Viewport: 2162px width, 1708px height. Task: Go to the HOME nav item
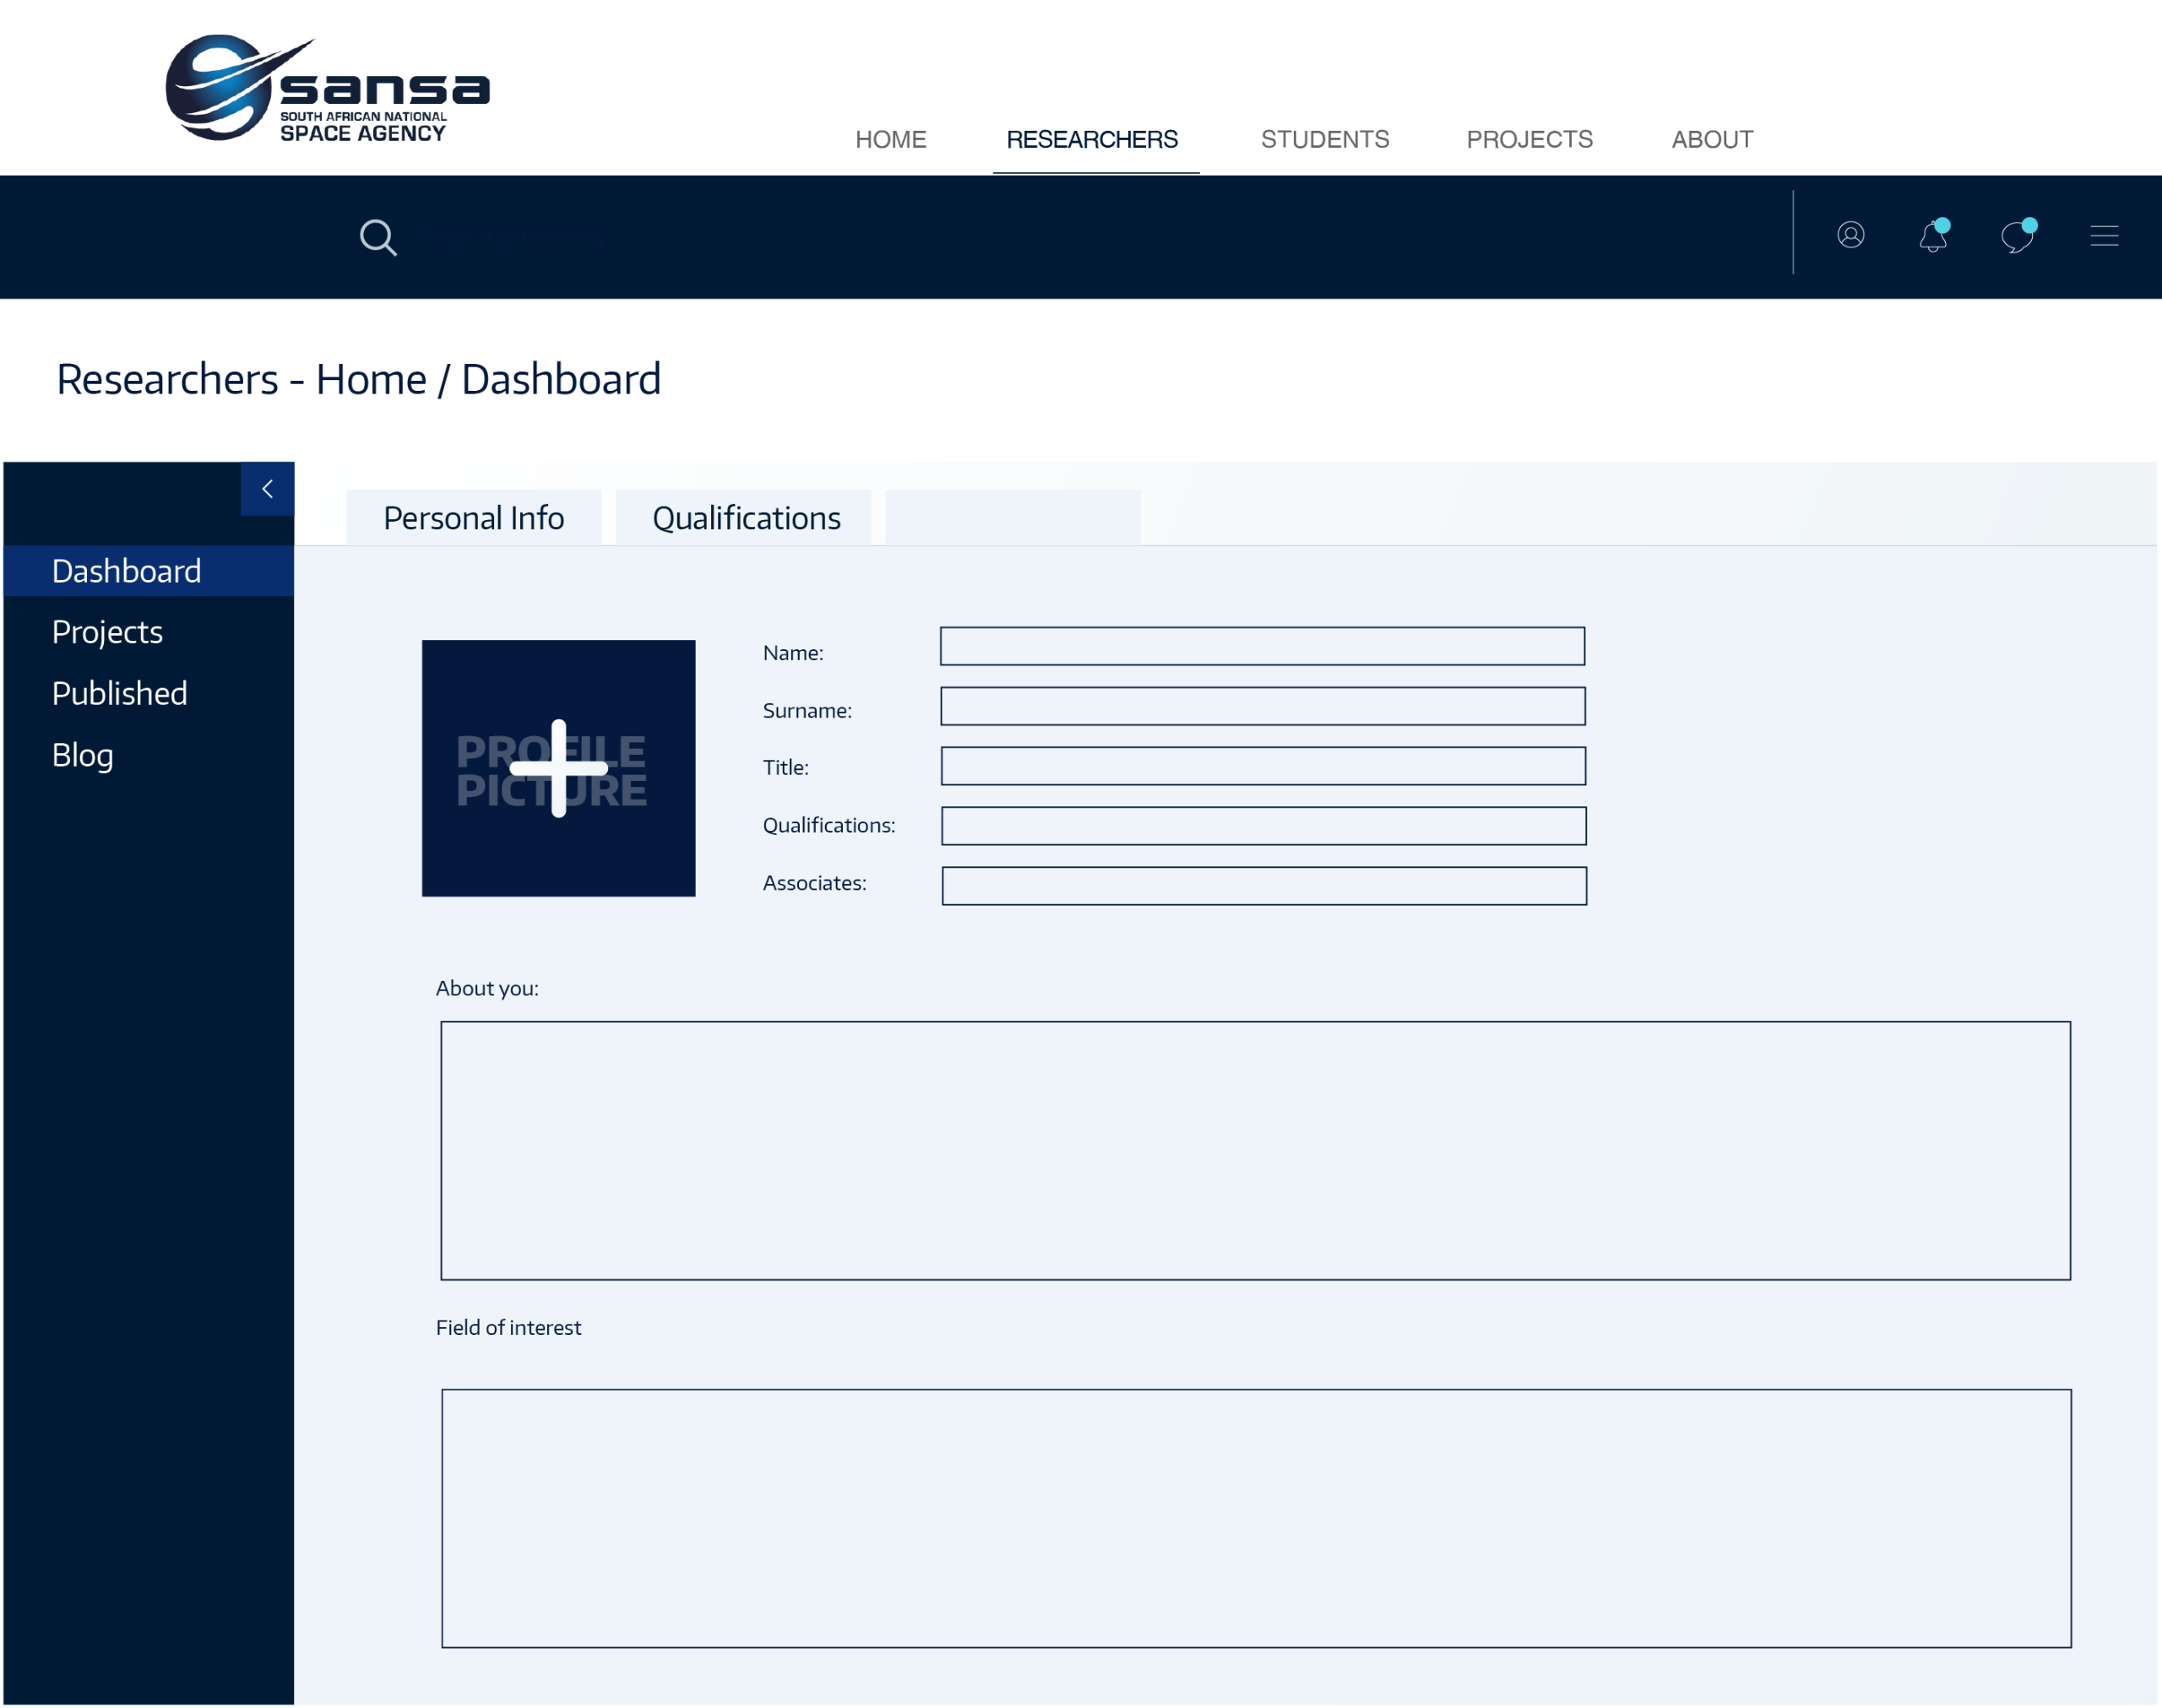pos(890,139)
